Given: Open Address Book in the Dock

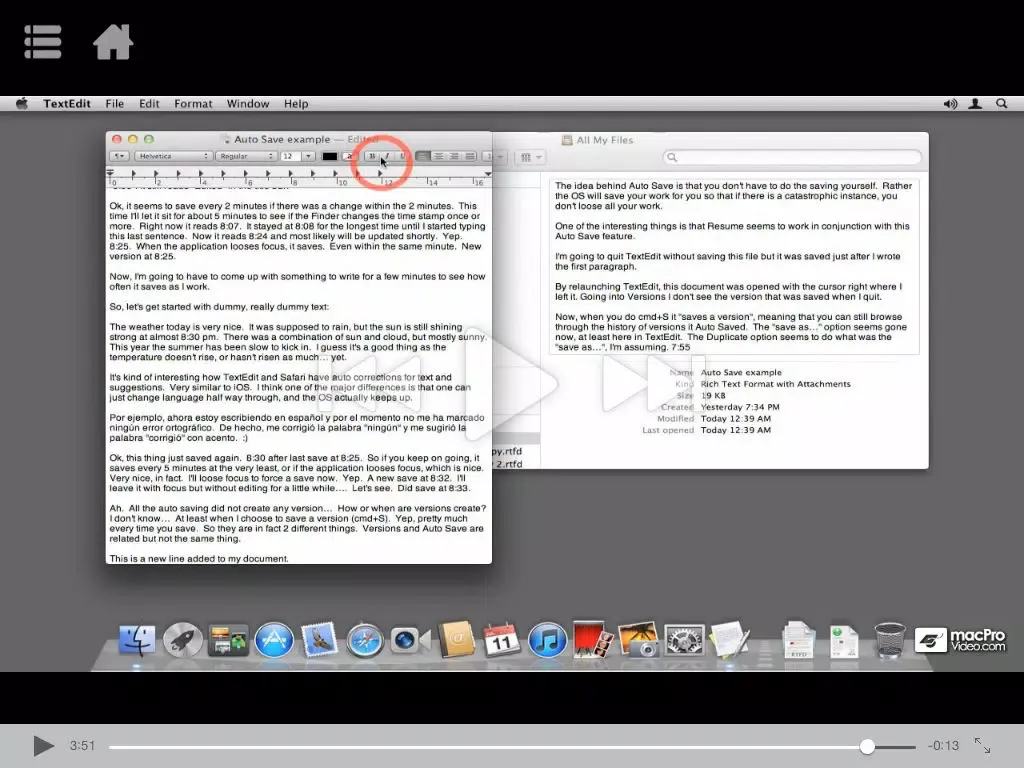Looking at the screenshot, I should 456,640.
